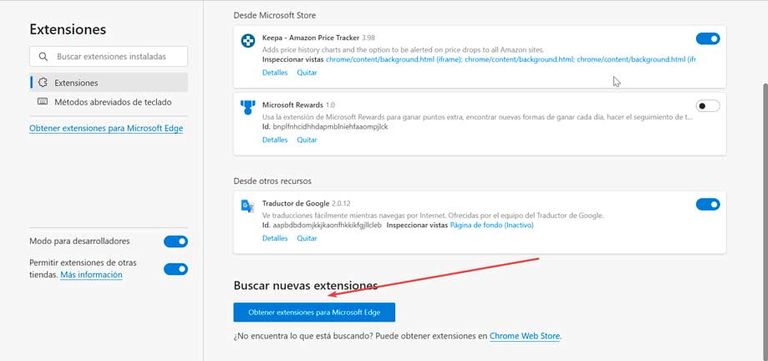Click Quitar for Keepa extension

(x=307, y=72)
